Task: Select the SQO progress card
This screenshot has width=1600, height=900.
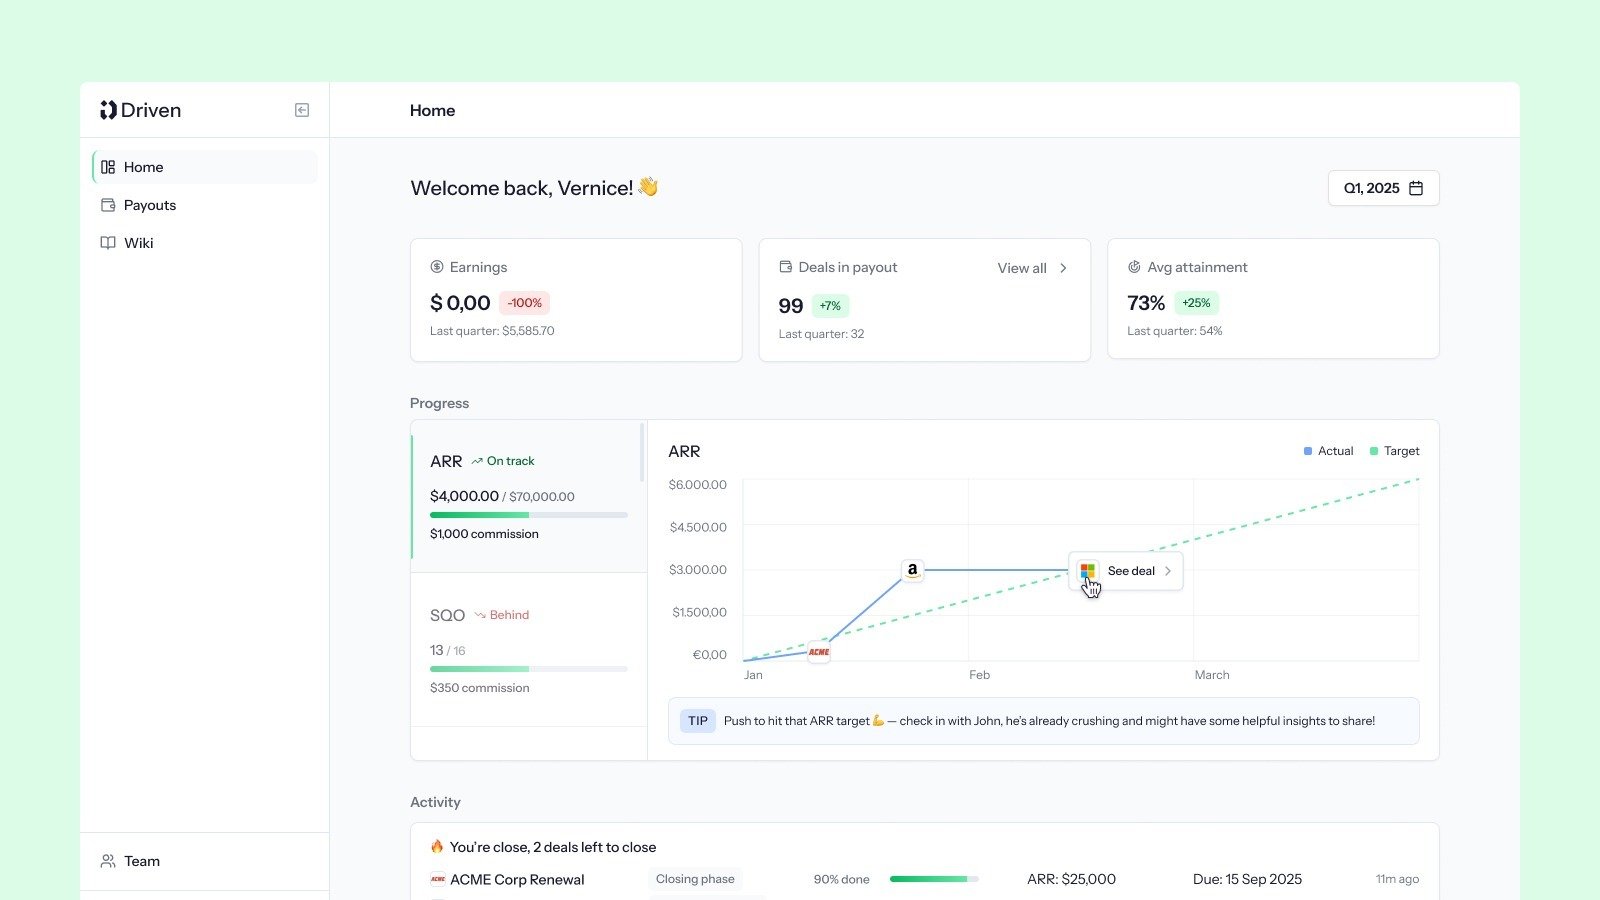Action: pyautogui.click(x=528, y=650)
